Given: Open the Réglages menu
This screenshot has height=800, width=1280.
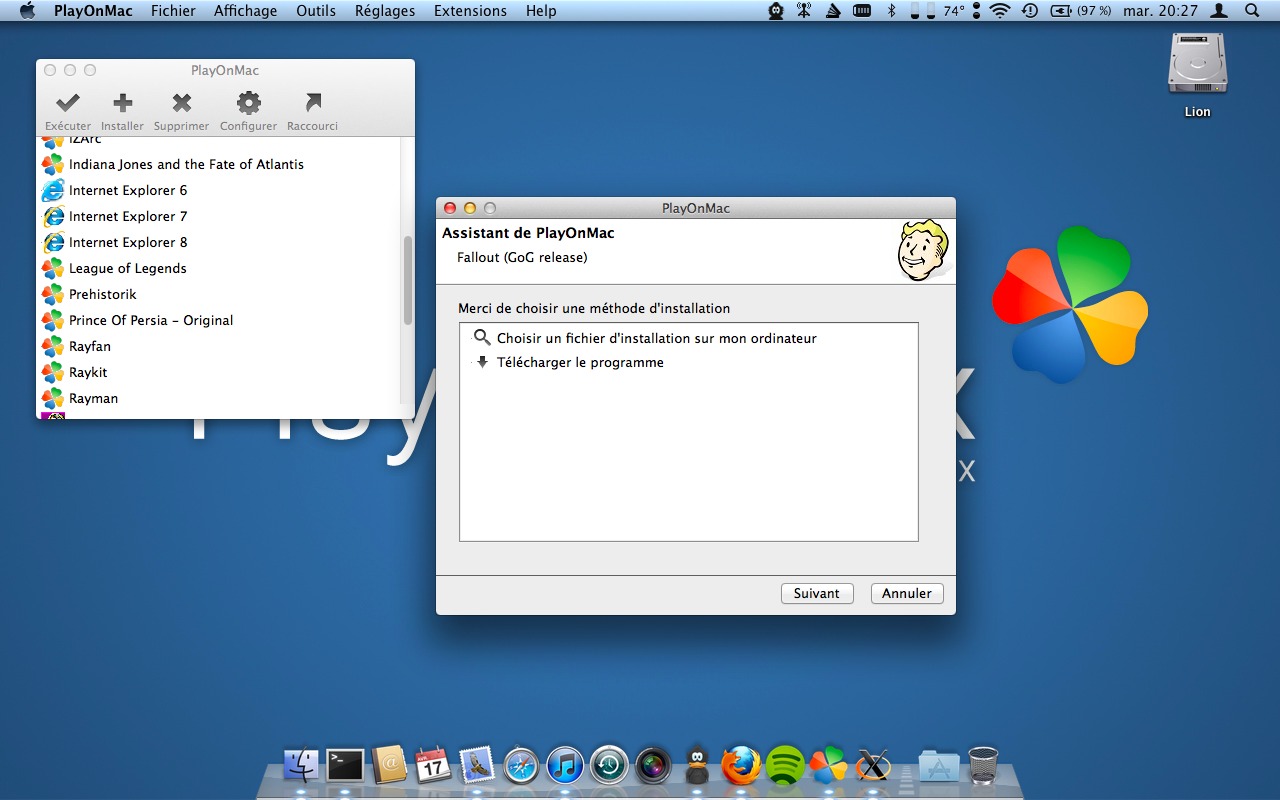Looking at the screenshot, I should (x=385, y=11).
